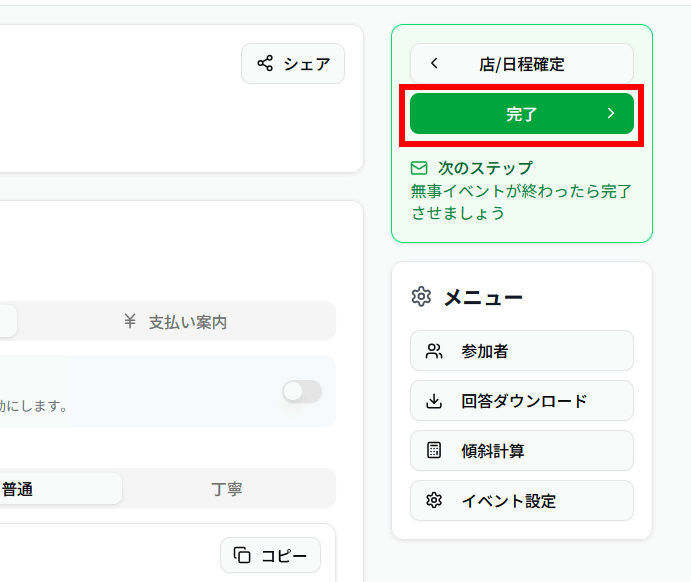Click the yen icon on 支払い案内 tab
Screen dimensions: 691x582
(129, 322)
